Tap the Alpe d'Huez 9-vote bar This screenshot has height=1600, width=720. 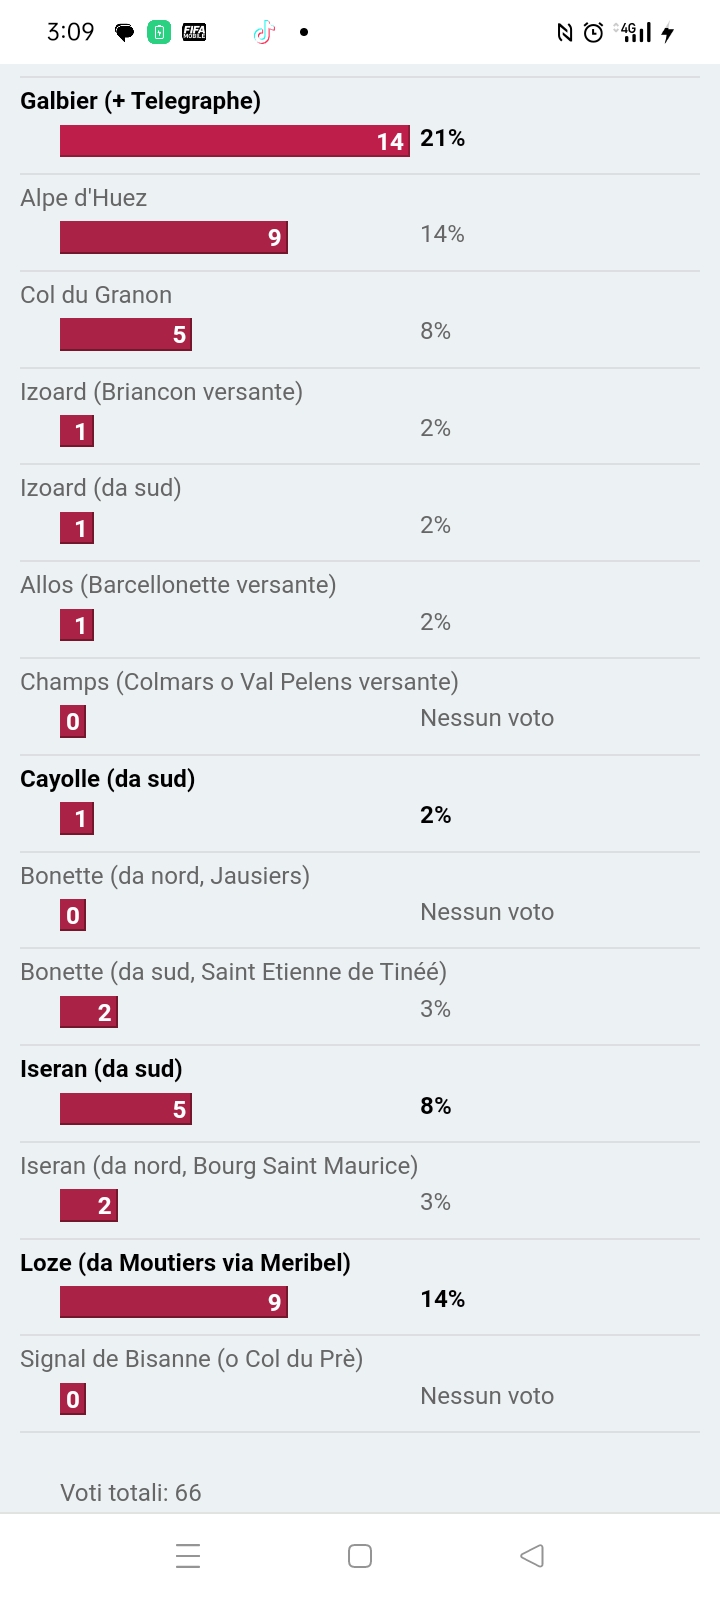click(x=174, y=237)
